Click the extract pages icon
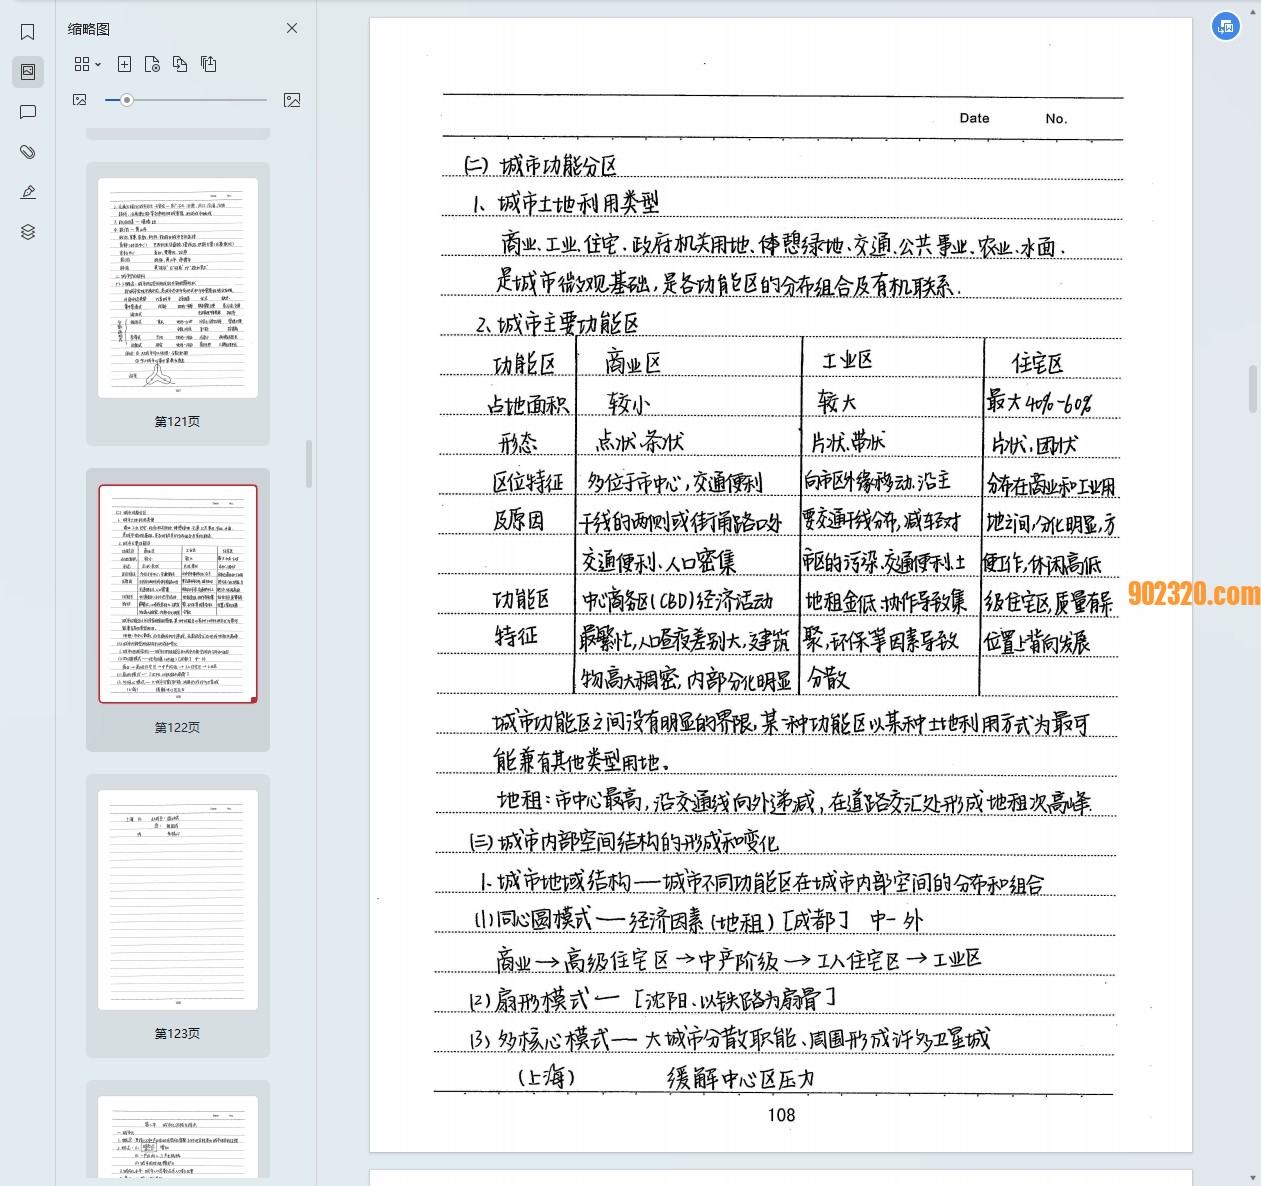Image resolution: width=1261 pixels, height=1186 pixels. pos(208,63)
